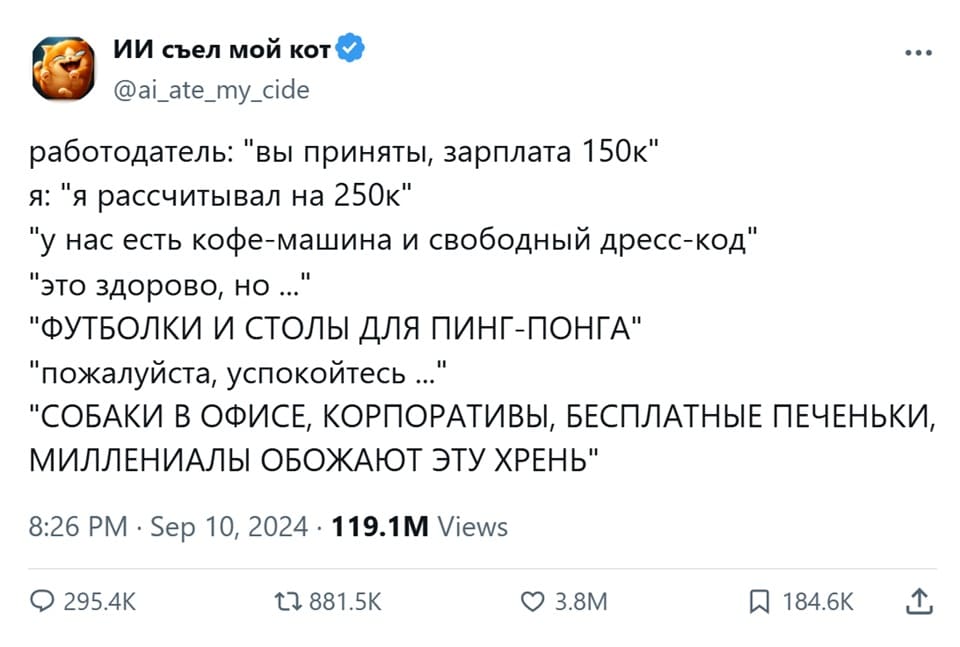
Task: Click the bookmark icon to save the tweet
Action: click(762, 601)
